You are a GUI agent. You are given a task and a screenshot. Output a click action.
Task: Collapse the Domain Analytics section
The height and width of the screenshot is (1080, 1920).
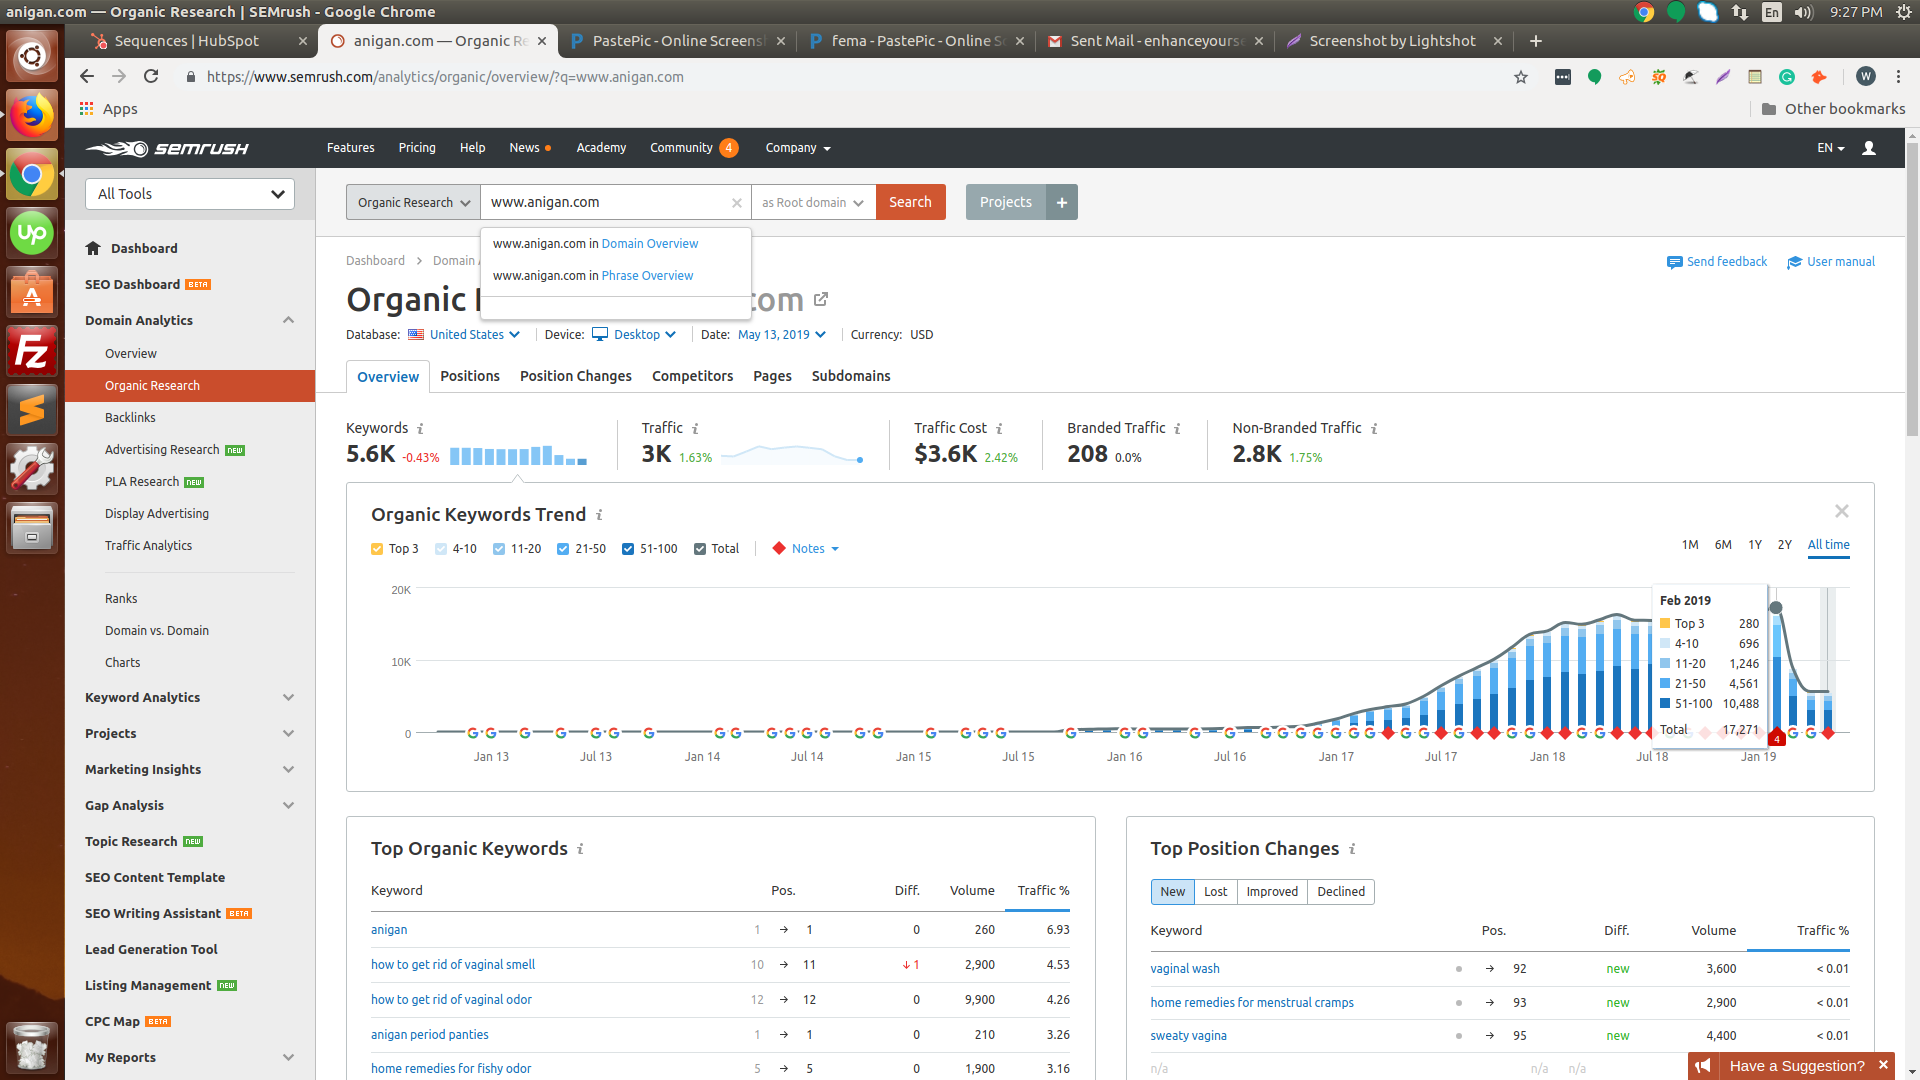tap(288, 320)
